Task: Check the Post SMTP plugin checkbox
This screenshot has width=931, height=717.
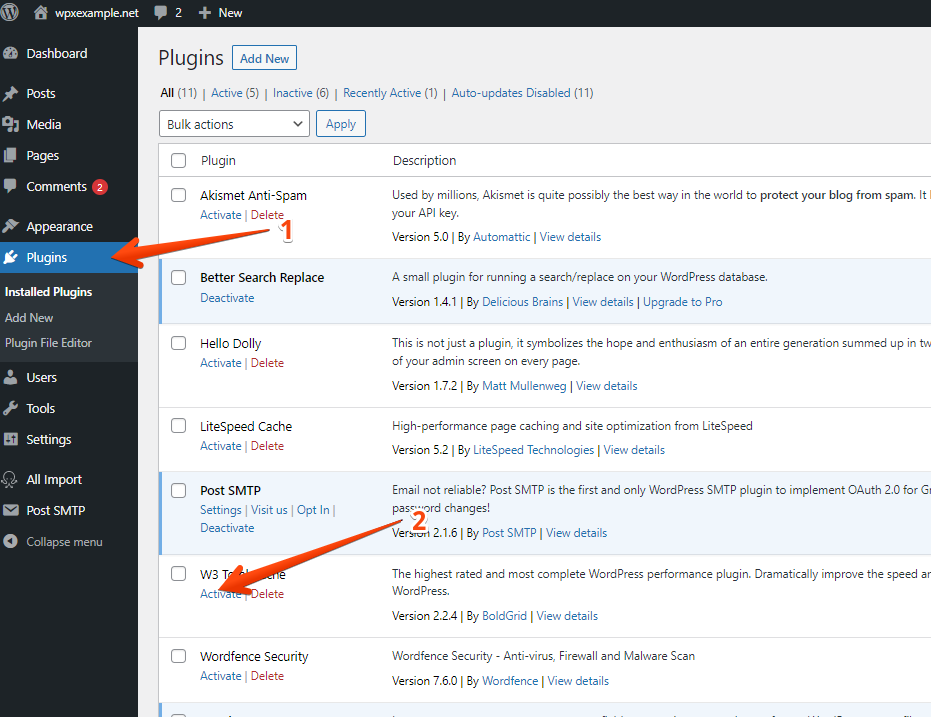Action: (x=179, y=490)
